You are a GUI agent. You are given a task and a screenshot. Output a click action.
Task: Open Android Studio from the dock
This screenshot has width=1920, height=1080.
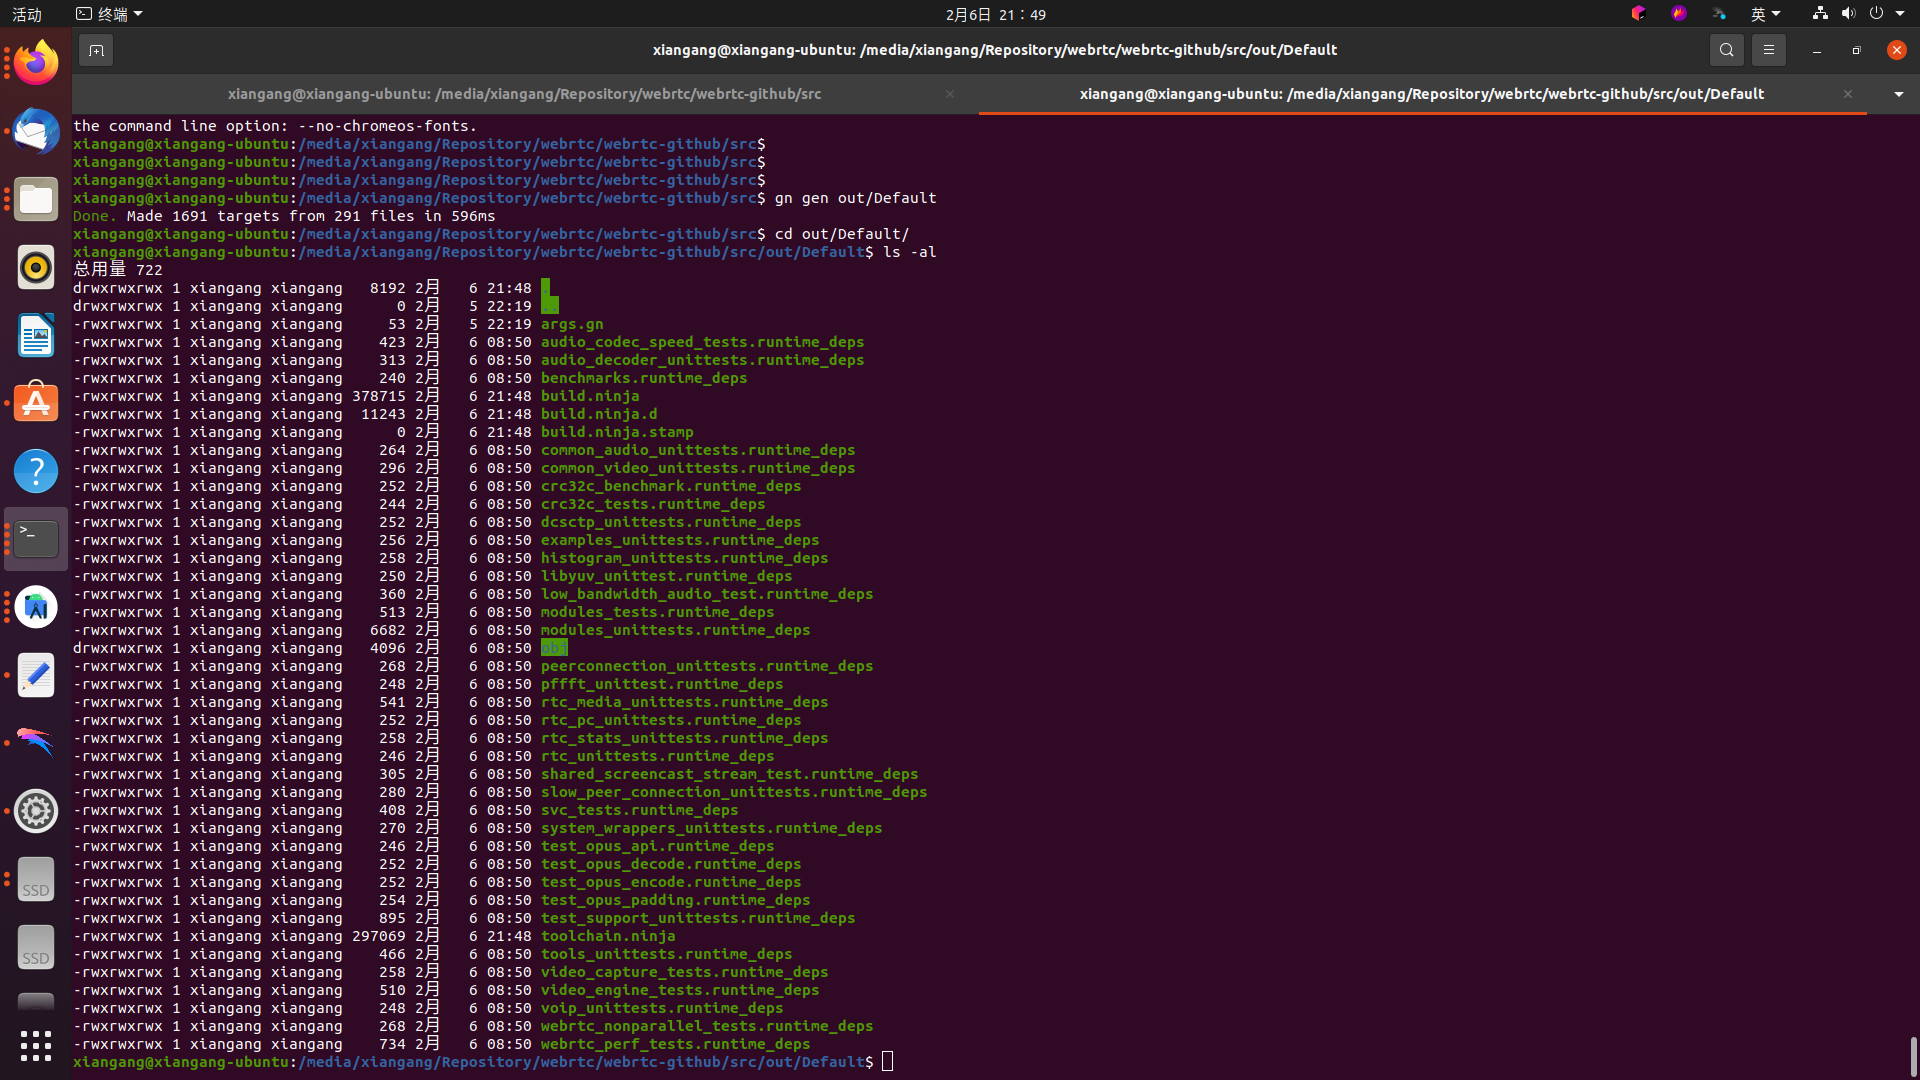pos(36,607)
